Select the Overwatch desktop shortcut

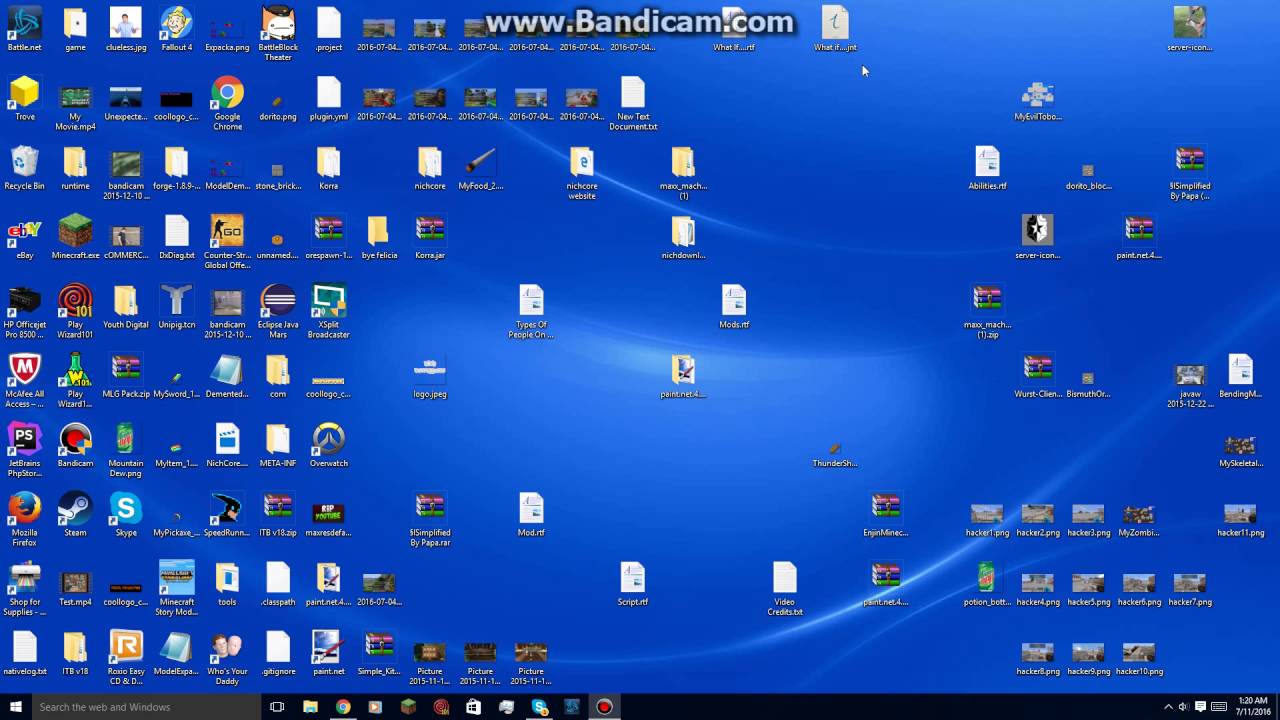[x=328, y=444]
